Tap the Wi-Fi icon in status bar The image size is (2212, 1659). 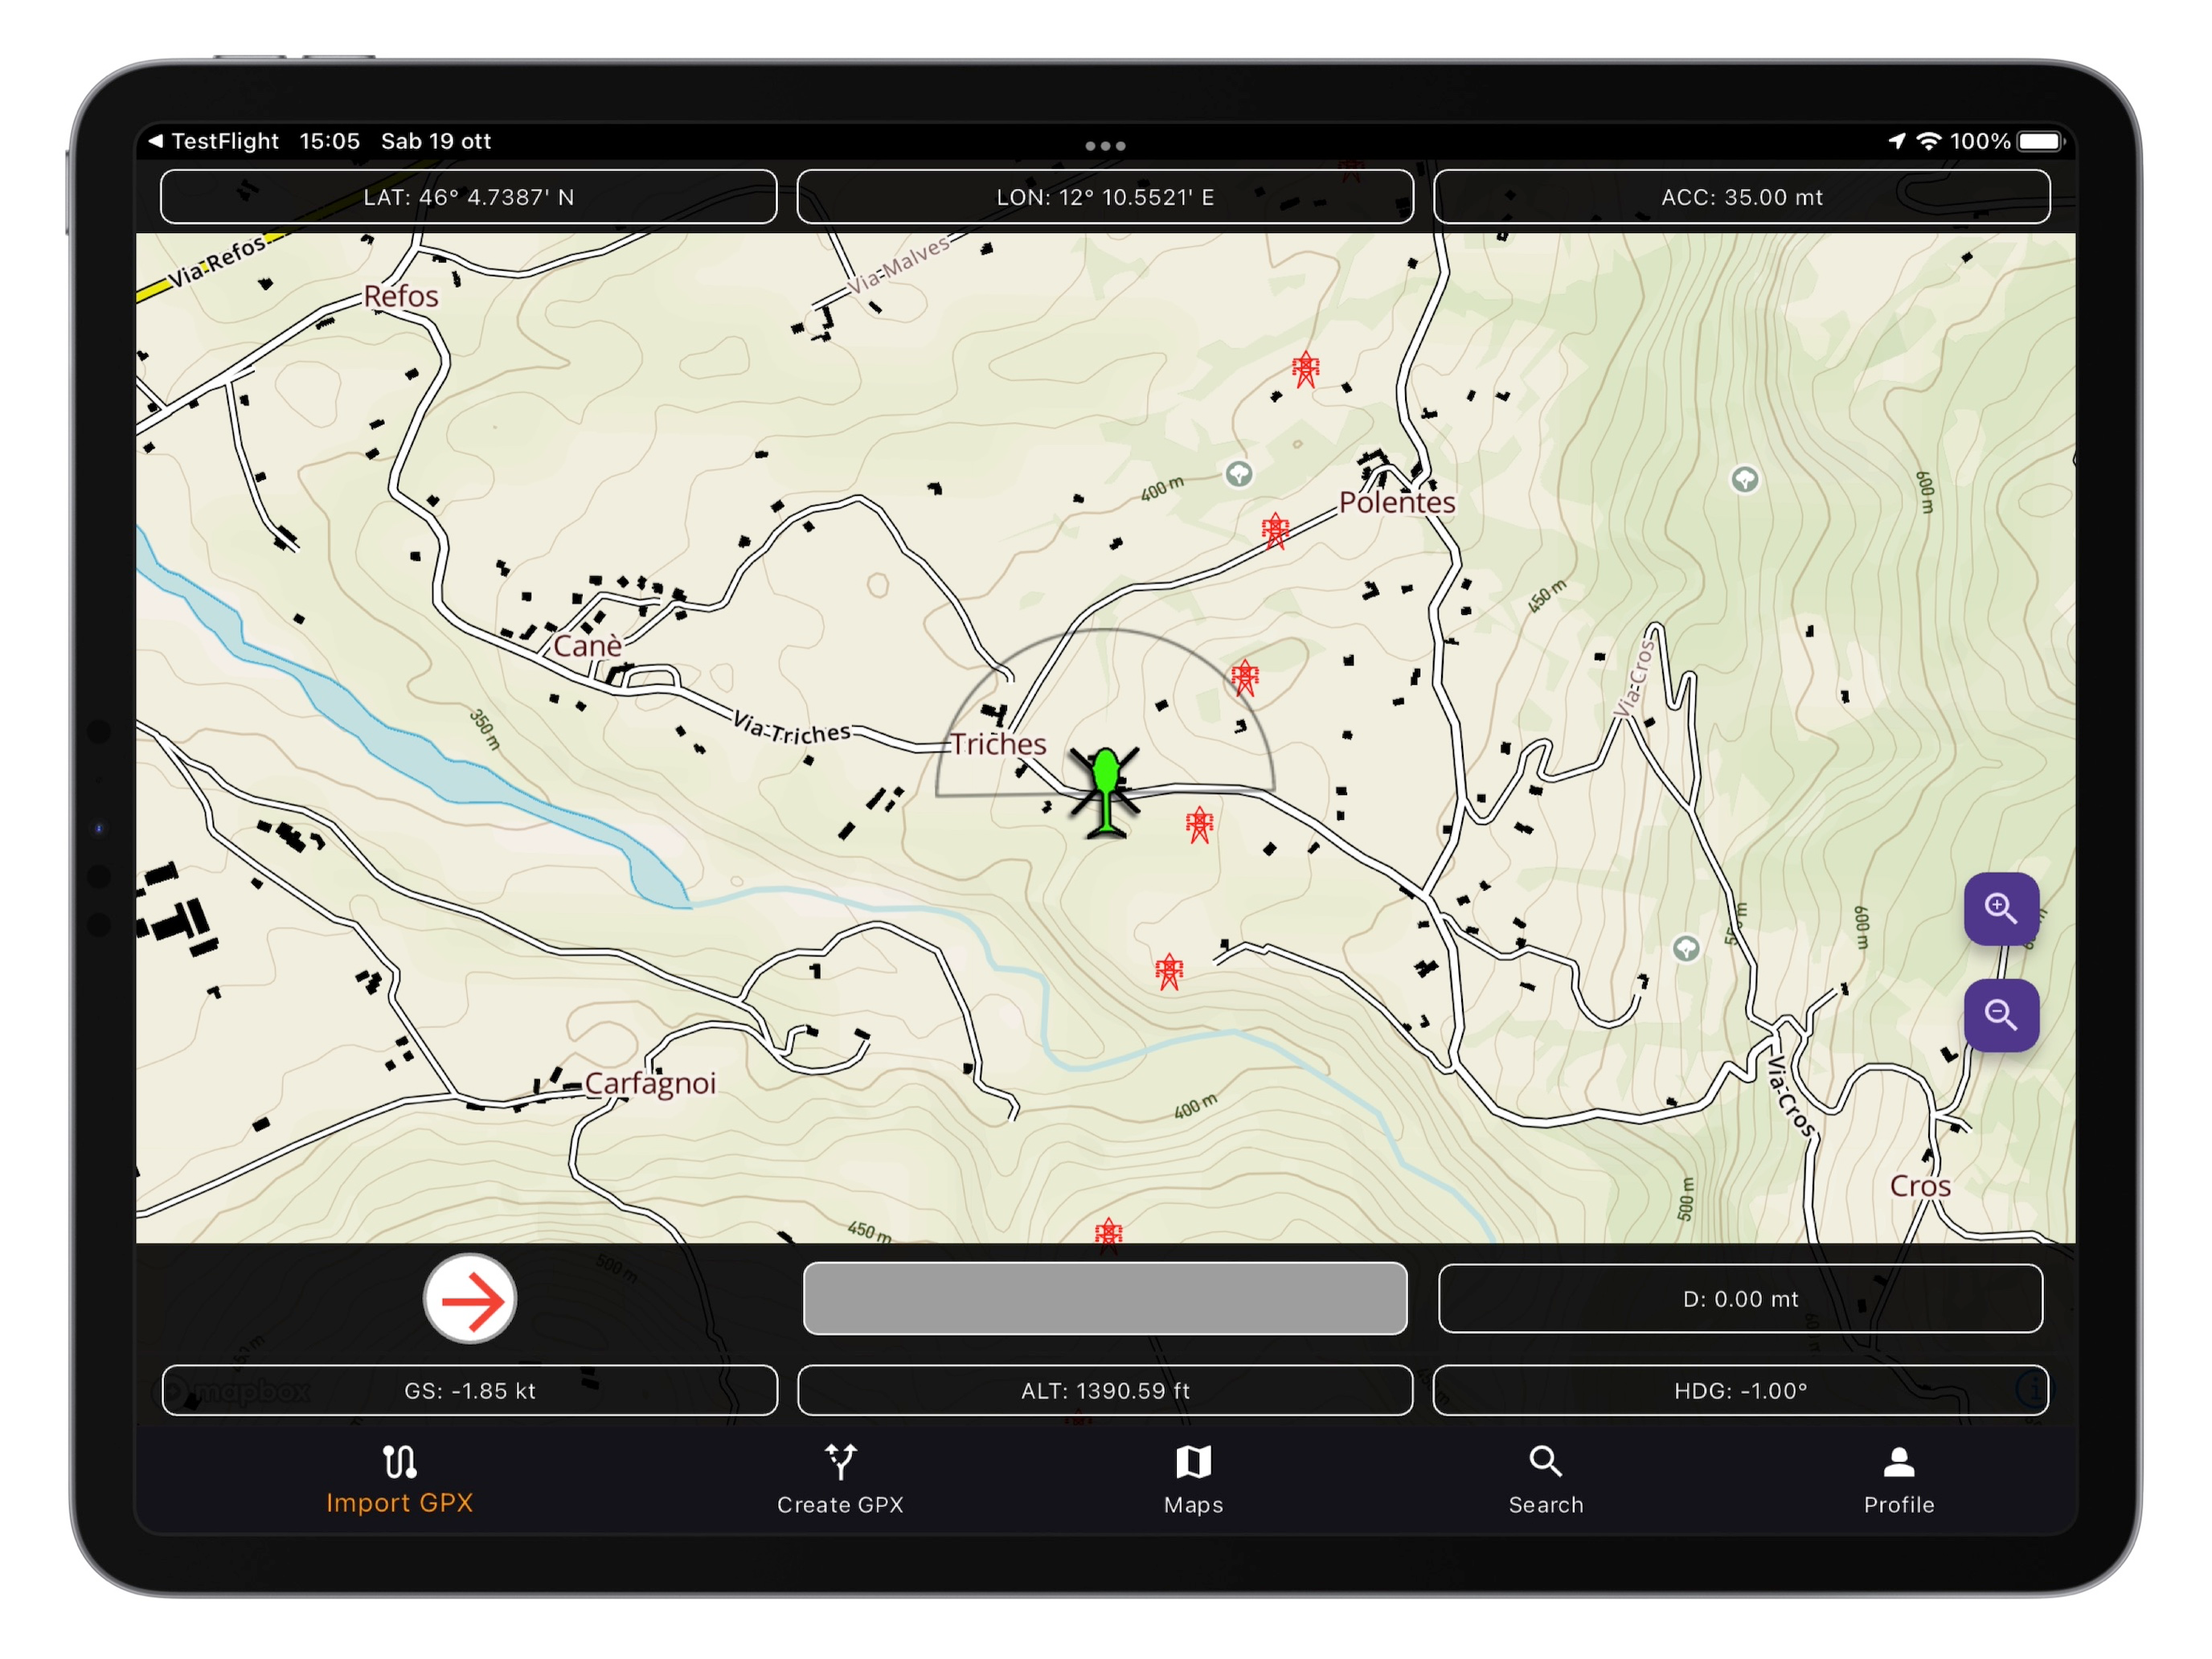point(1928,141)
